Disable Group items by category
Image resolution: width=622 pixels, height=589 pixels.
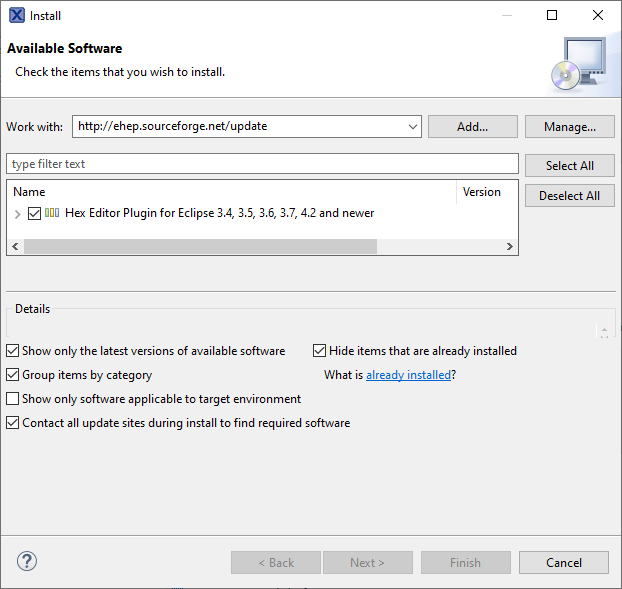point(13,375)
